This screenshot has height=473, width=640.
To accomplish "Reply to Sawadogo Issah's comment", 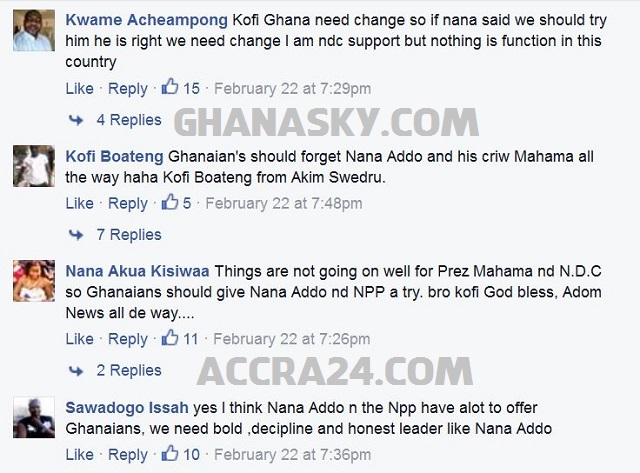I will coord(128,455).
